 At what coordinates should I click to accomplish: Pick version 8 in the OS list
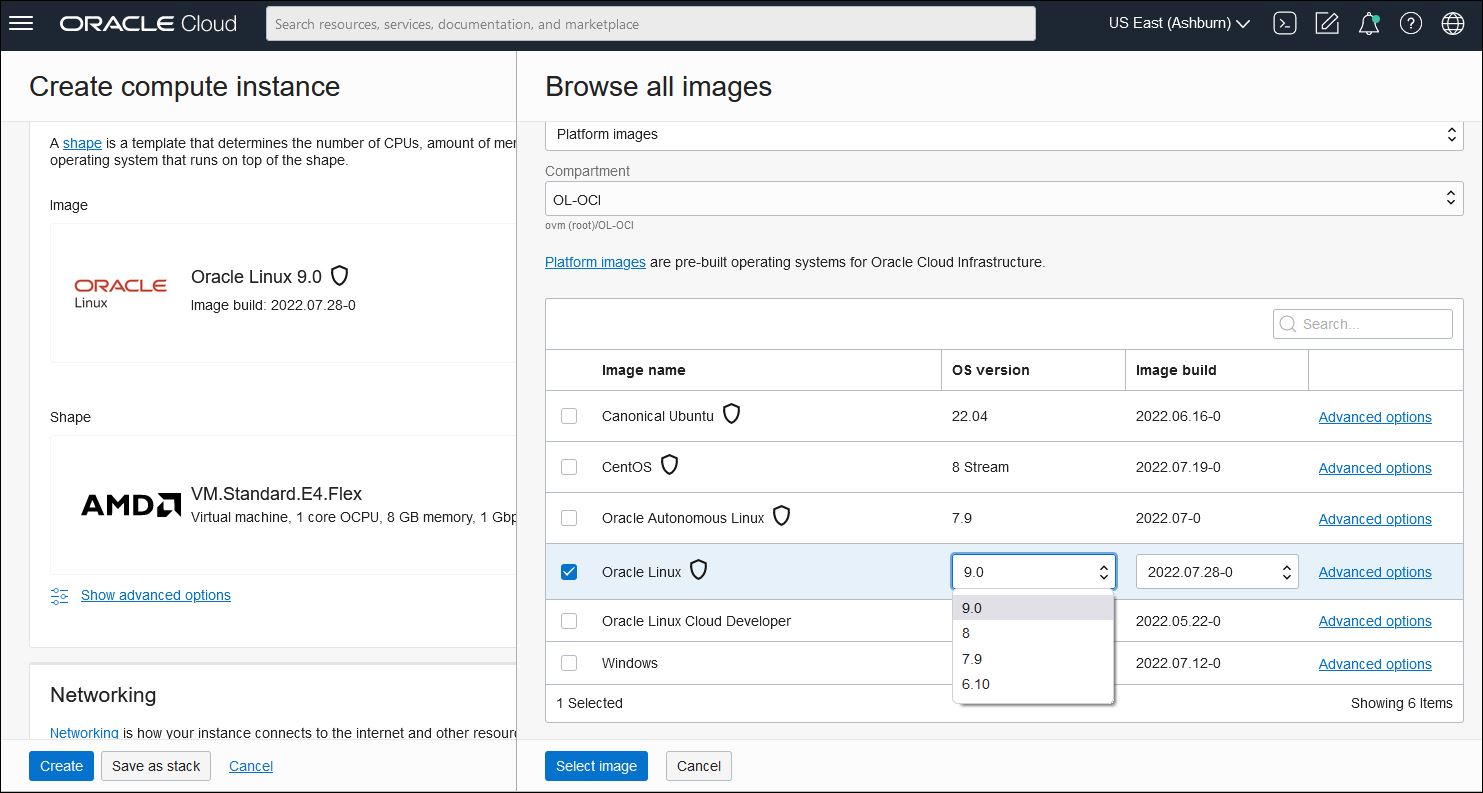[966, 633]
